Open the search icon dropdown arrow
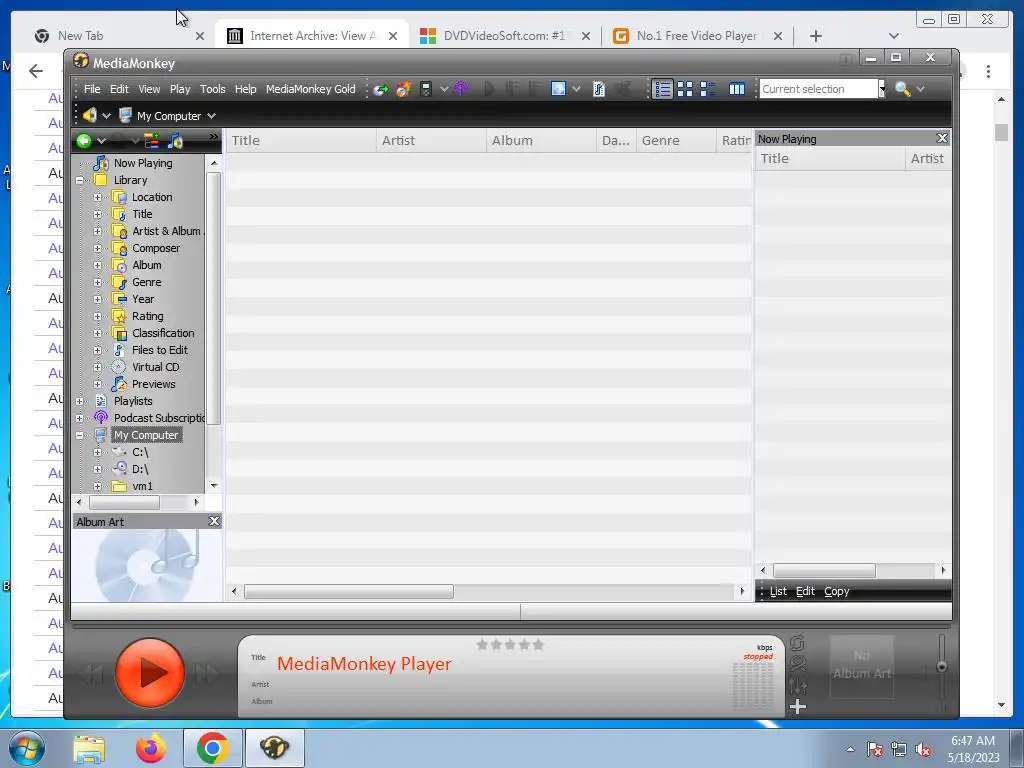The height and width of the screenshot is (768, 1024). click(x=921, y=89)
